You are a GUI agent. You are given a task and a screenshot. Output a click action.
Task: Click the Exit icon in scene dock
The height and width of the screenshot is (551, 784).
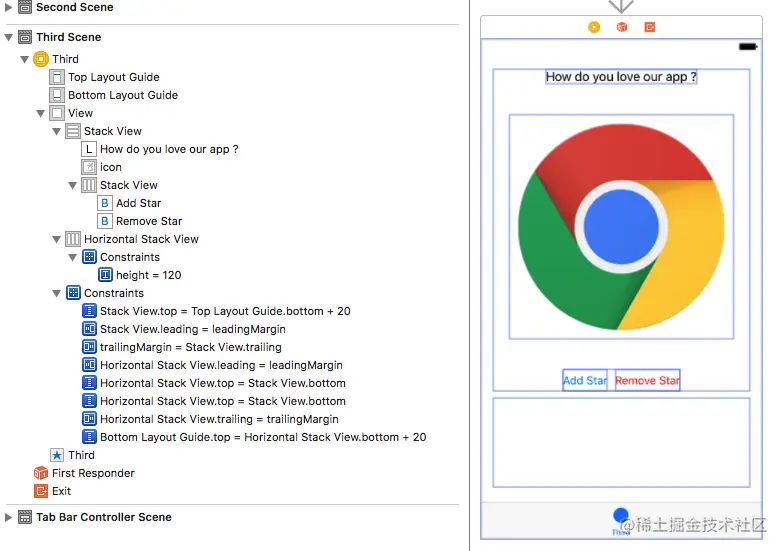click(x=650, y=27)
